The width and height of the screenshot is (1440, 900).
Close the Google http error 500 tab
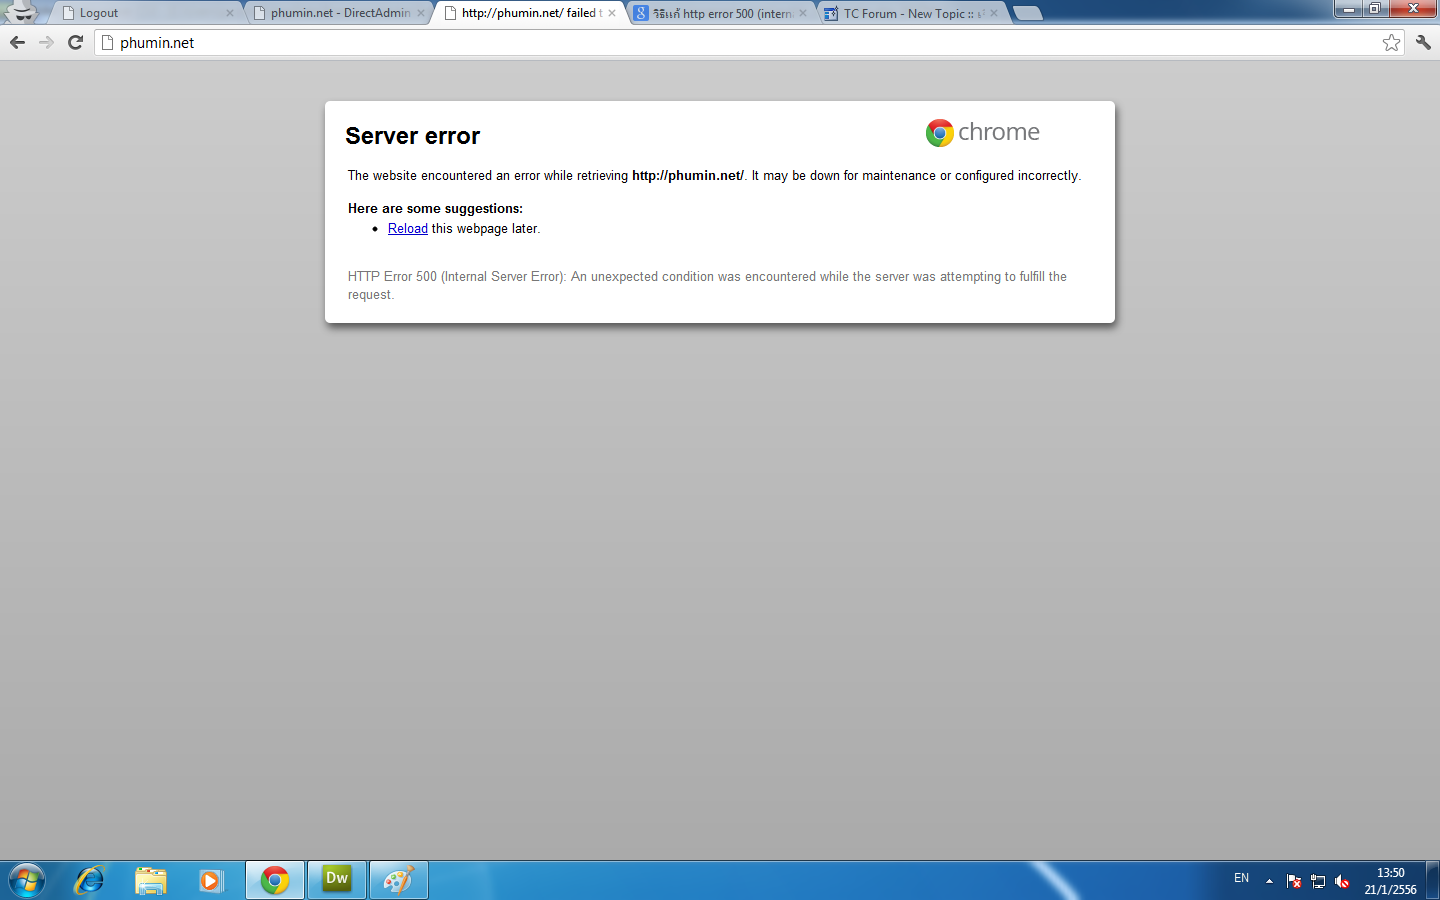(x=802, y=13)
